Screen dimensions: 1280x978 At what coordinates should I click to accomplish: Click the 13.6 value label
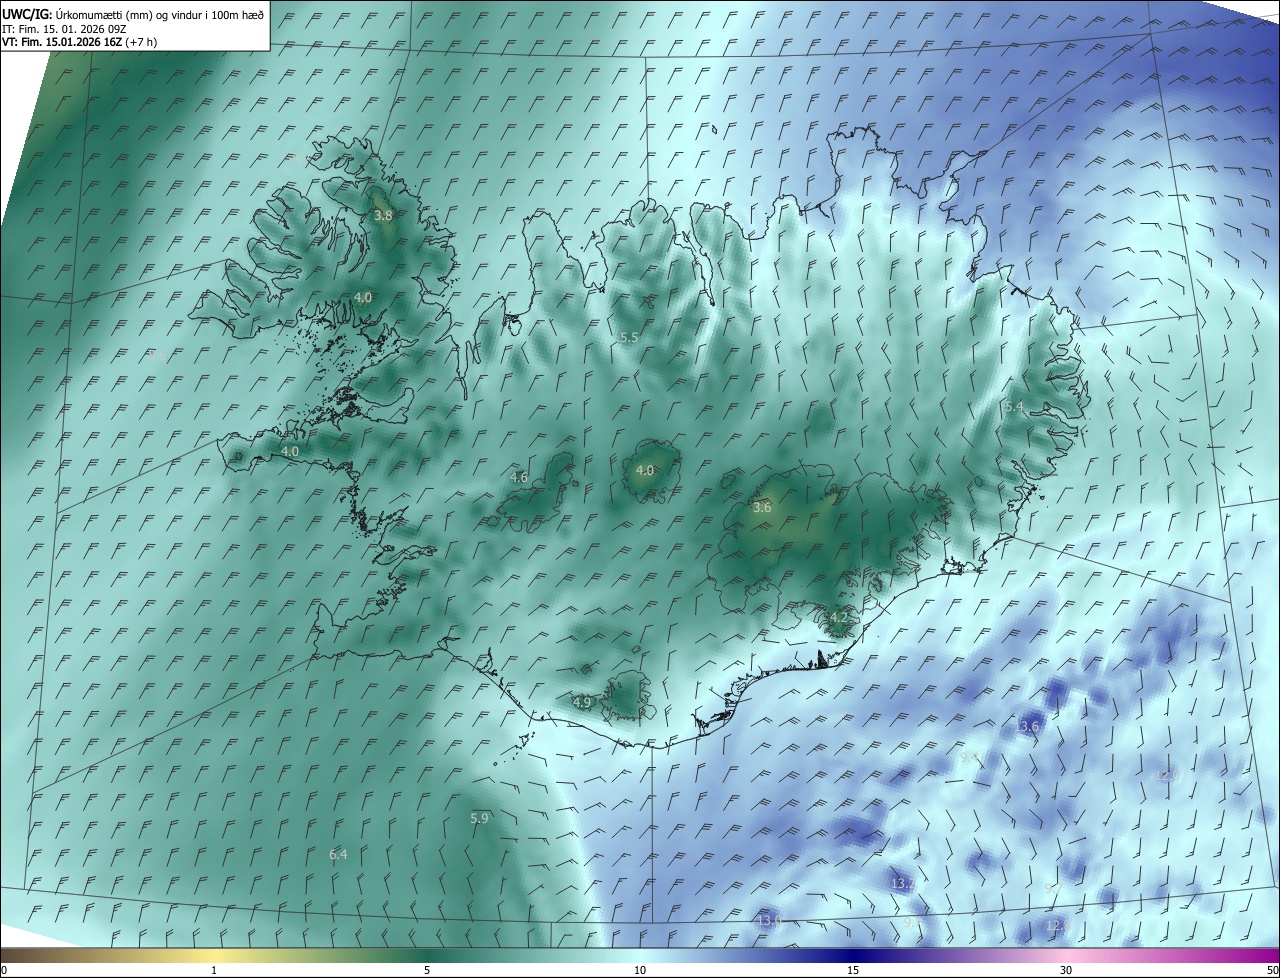point(1027,726)
